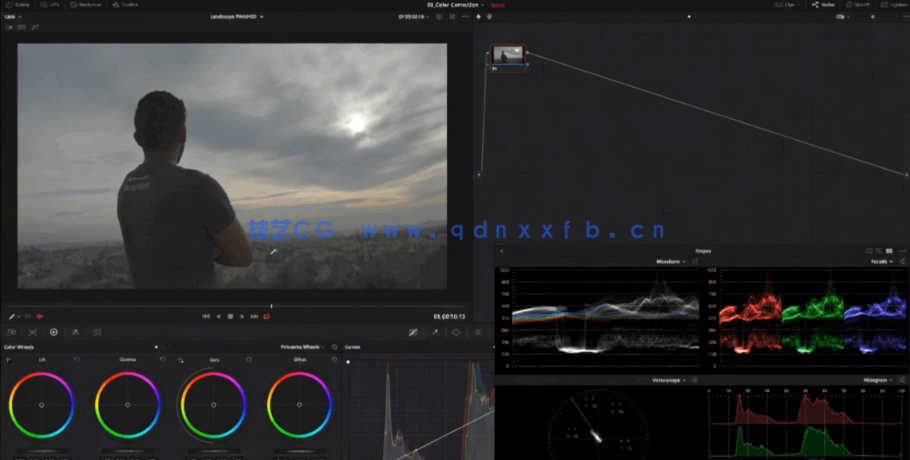Pick white point next to Gain
The height and width of the screenshot is (460, 910).
click(180, 360)
